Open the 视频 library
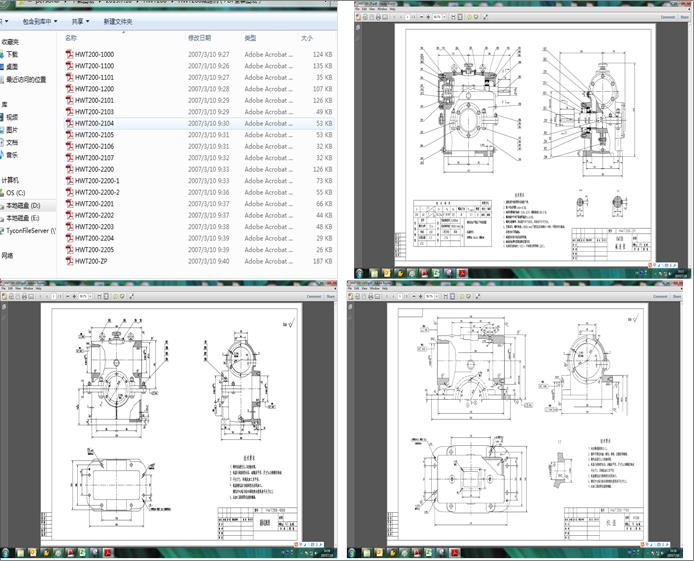The image size is (694, 561). coord(12,117)
